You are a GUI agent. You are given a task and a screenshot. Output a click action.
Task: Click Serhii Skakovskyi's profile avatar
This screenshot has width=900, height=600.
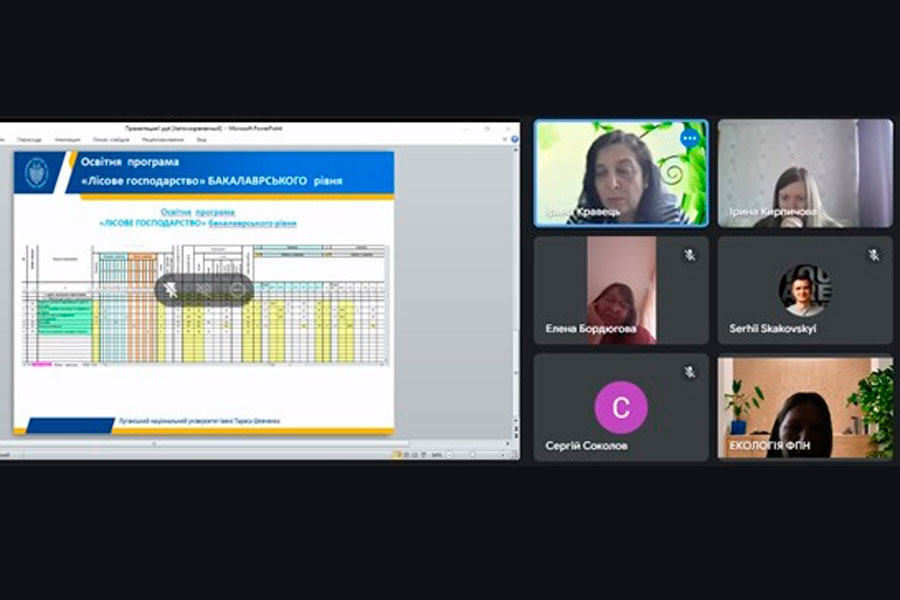(x=805, y=291)
